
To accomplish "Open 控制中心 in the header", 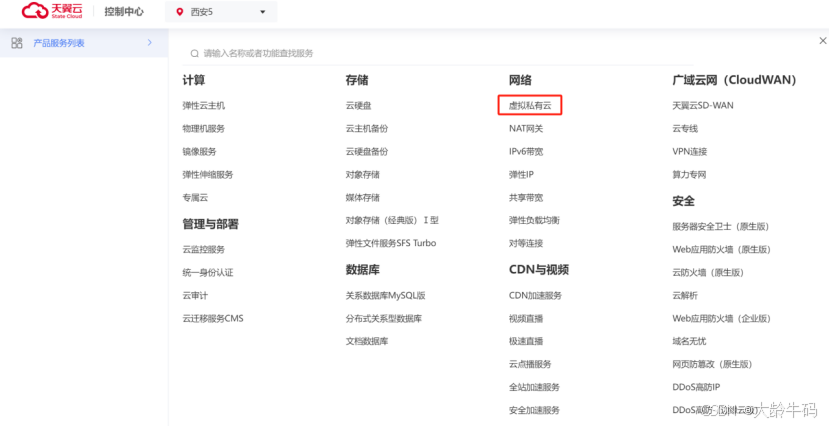I will [124, 12].
